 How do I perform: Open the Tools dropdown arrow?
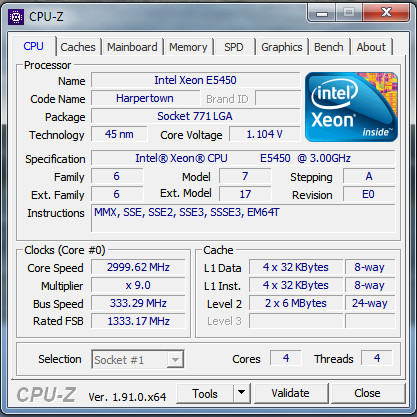coord(242,393)
